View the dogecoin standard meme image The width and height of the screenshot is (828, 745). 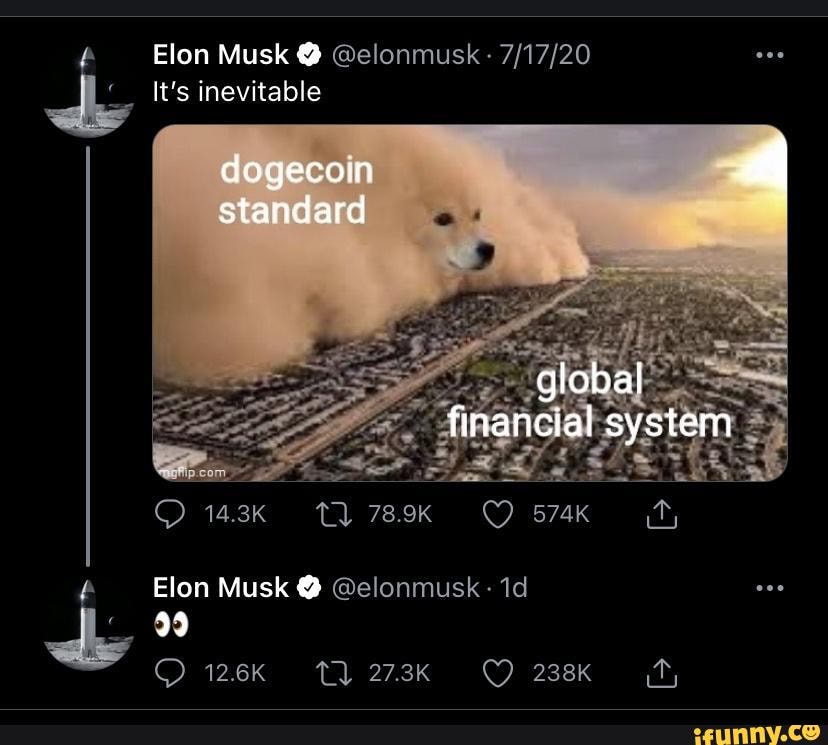470,303
